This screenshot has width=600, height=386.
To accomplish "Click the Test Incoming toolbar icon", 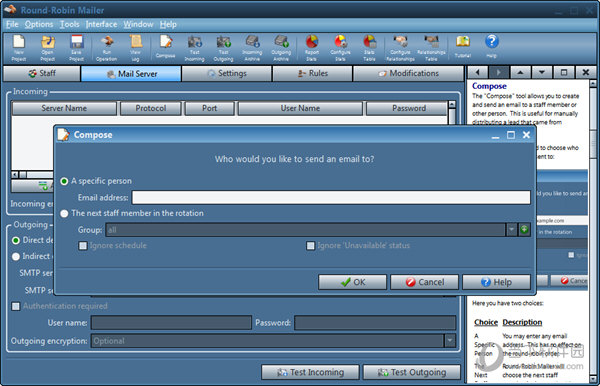I will [194, 48].
